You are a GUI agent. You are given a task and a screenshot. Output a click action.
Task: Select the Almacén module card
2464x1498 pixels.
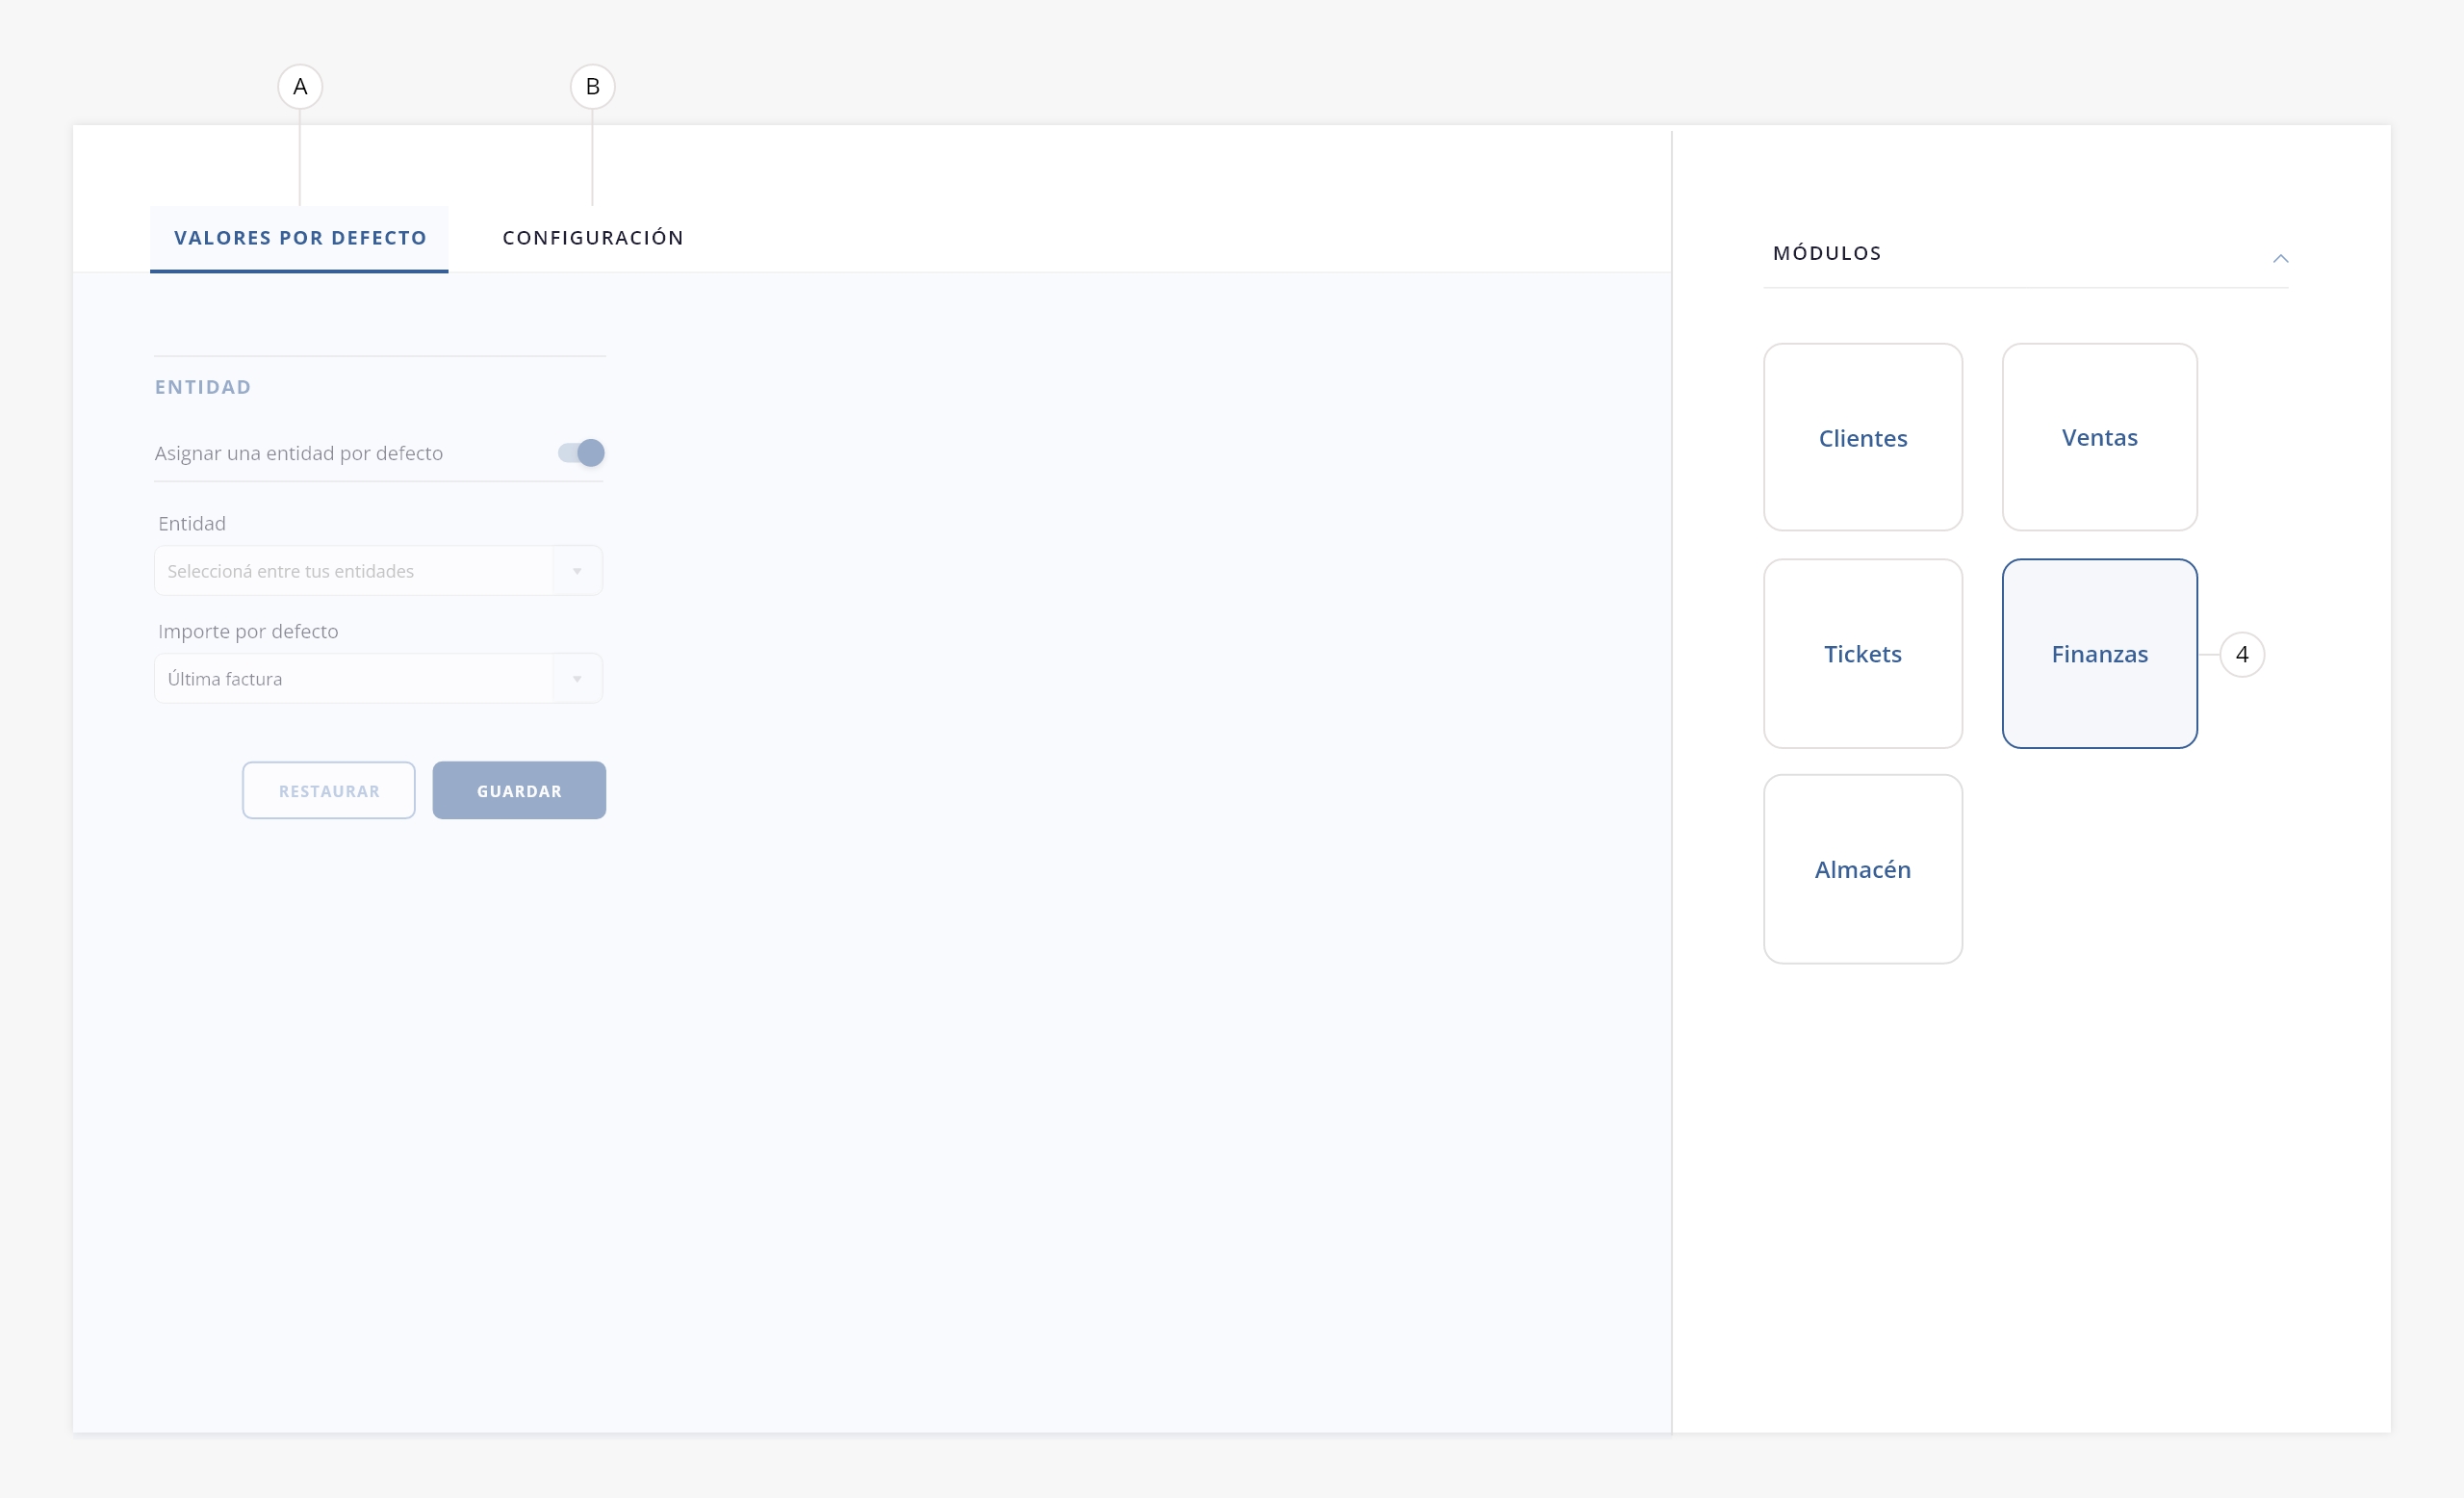(1862, 869)
